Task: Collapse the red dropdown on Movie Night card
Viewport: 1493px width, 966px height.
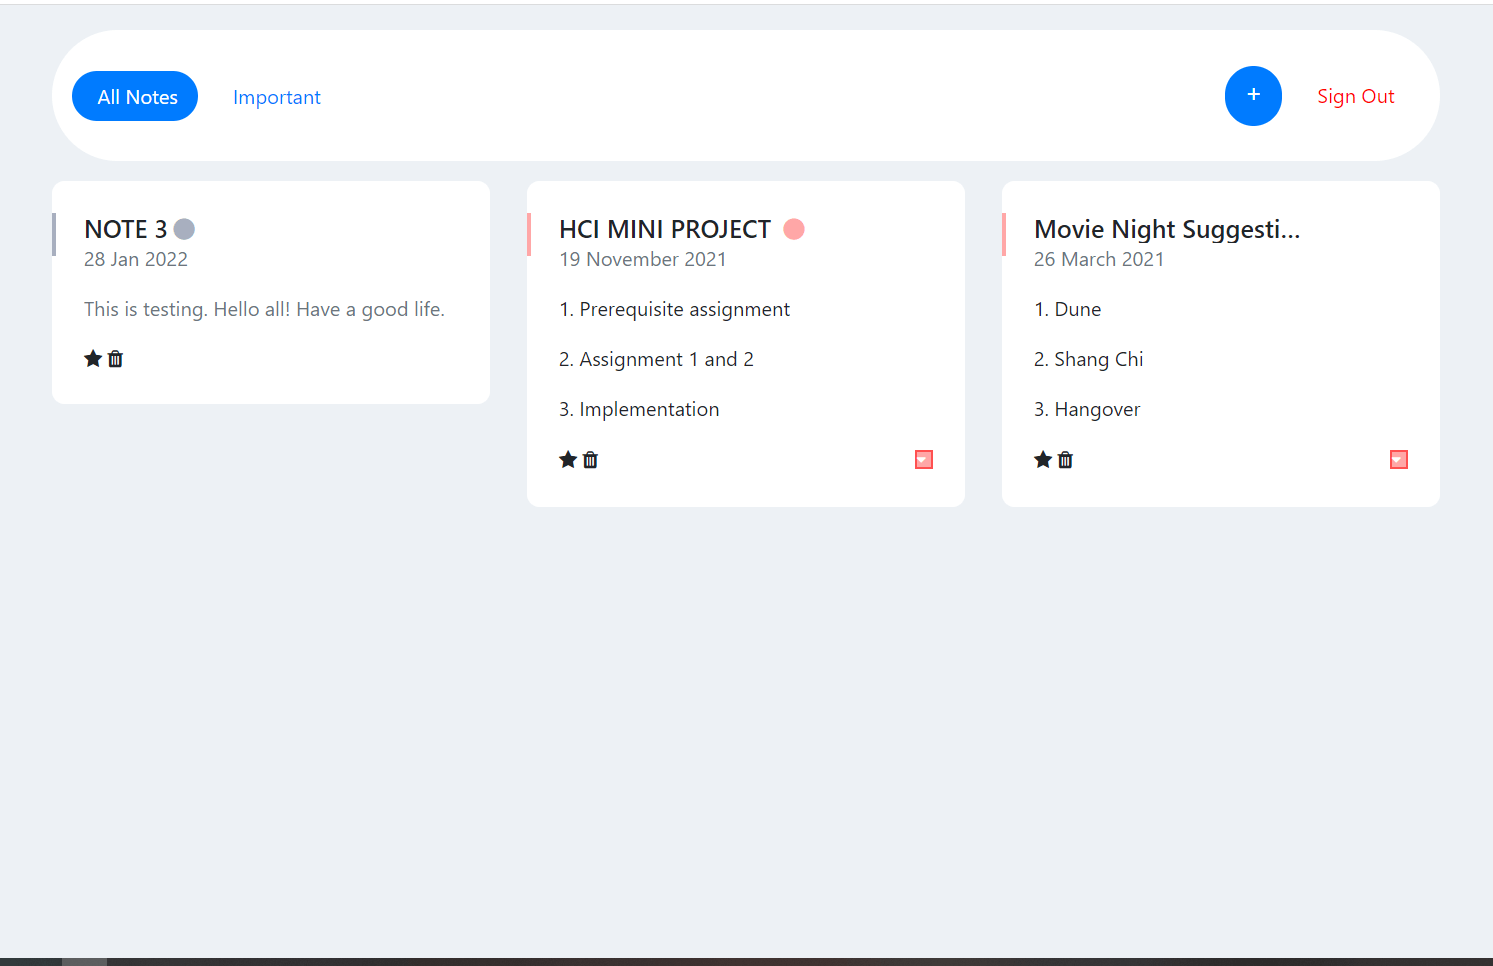Action: point(1397,459)
